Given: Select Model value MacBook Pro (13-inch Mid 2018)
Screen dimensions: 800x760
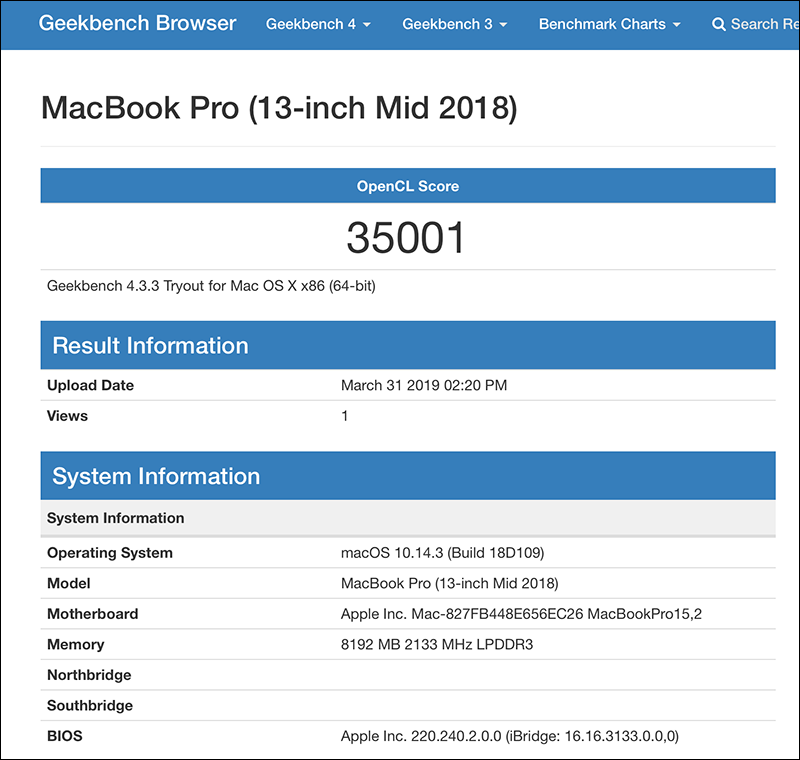Looking at the screenshot, I should point(449,583).
